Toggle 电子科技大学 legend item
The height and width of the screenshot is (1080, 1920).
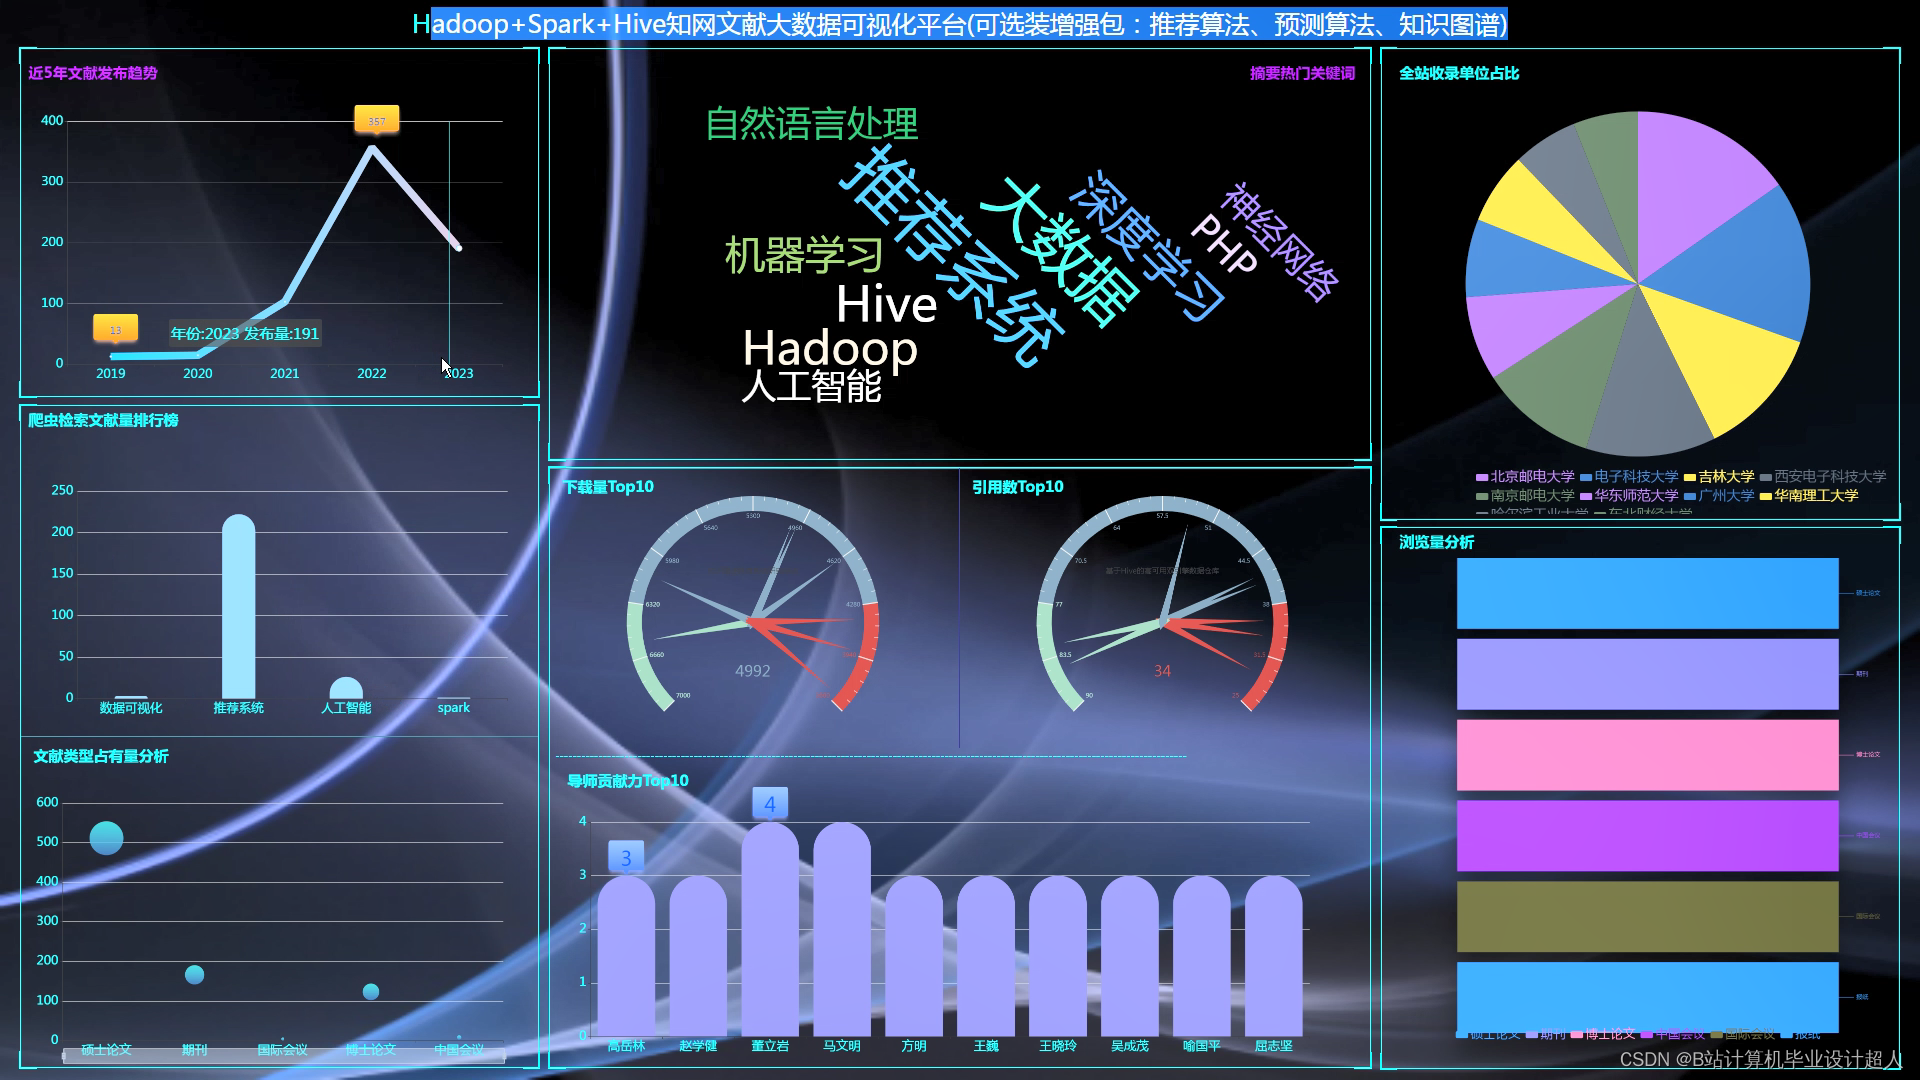click(x=1628, y=477)
